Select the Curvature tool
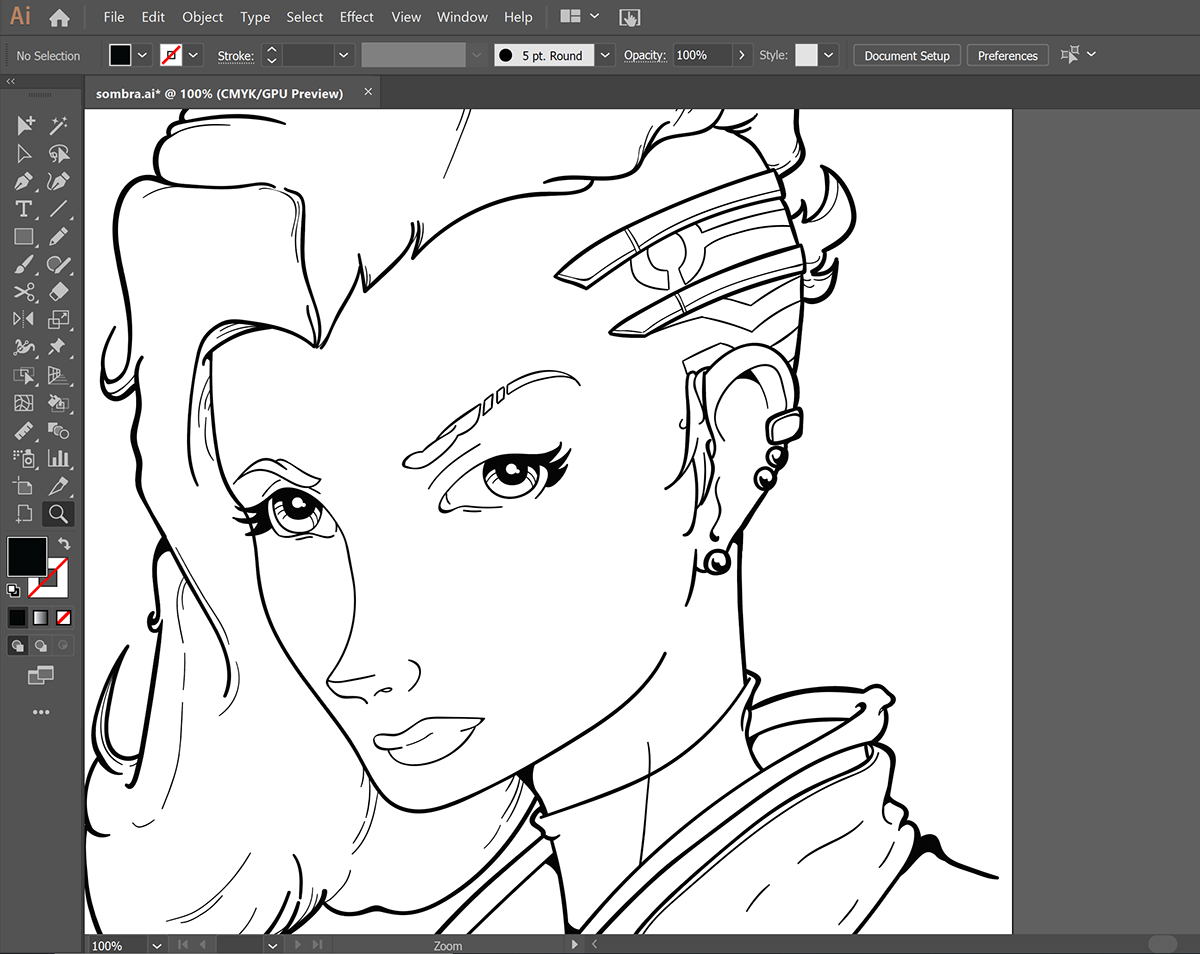 tap(59, 181)
